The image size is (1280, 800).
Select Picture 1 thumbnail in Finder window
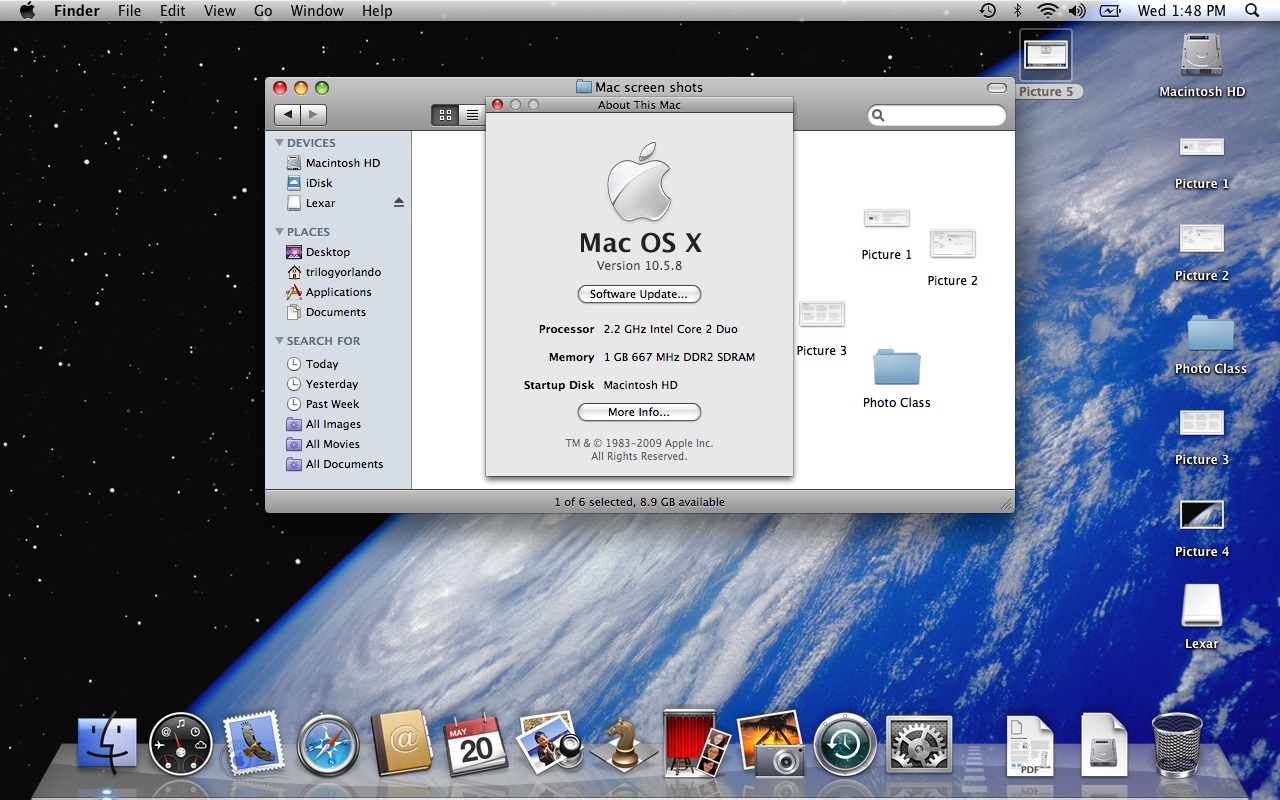click(x=887, y=218)
